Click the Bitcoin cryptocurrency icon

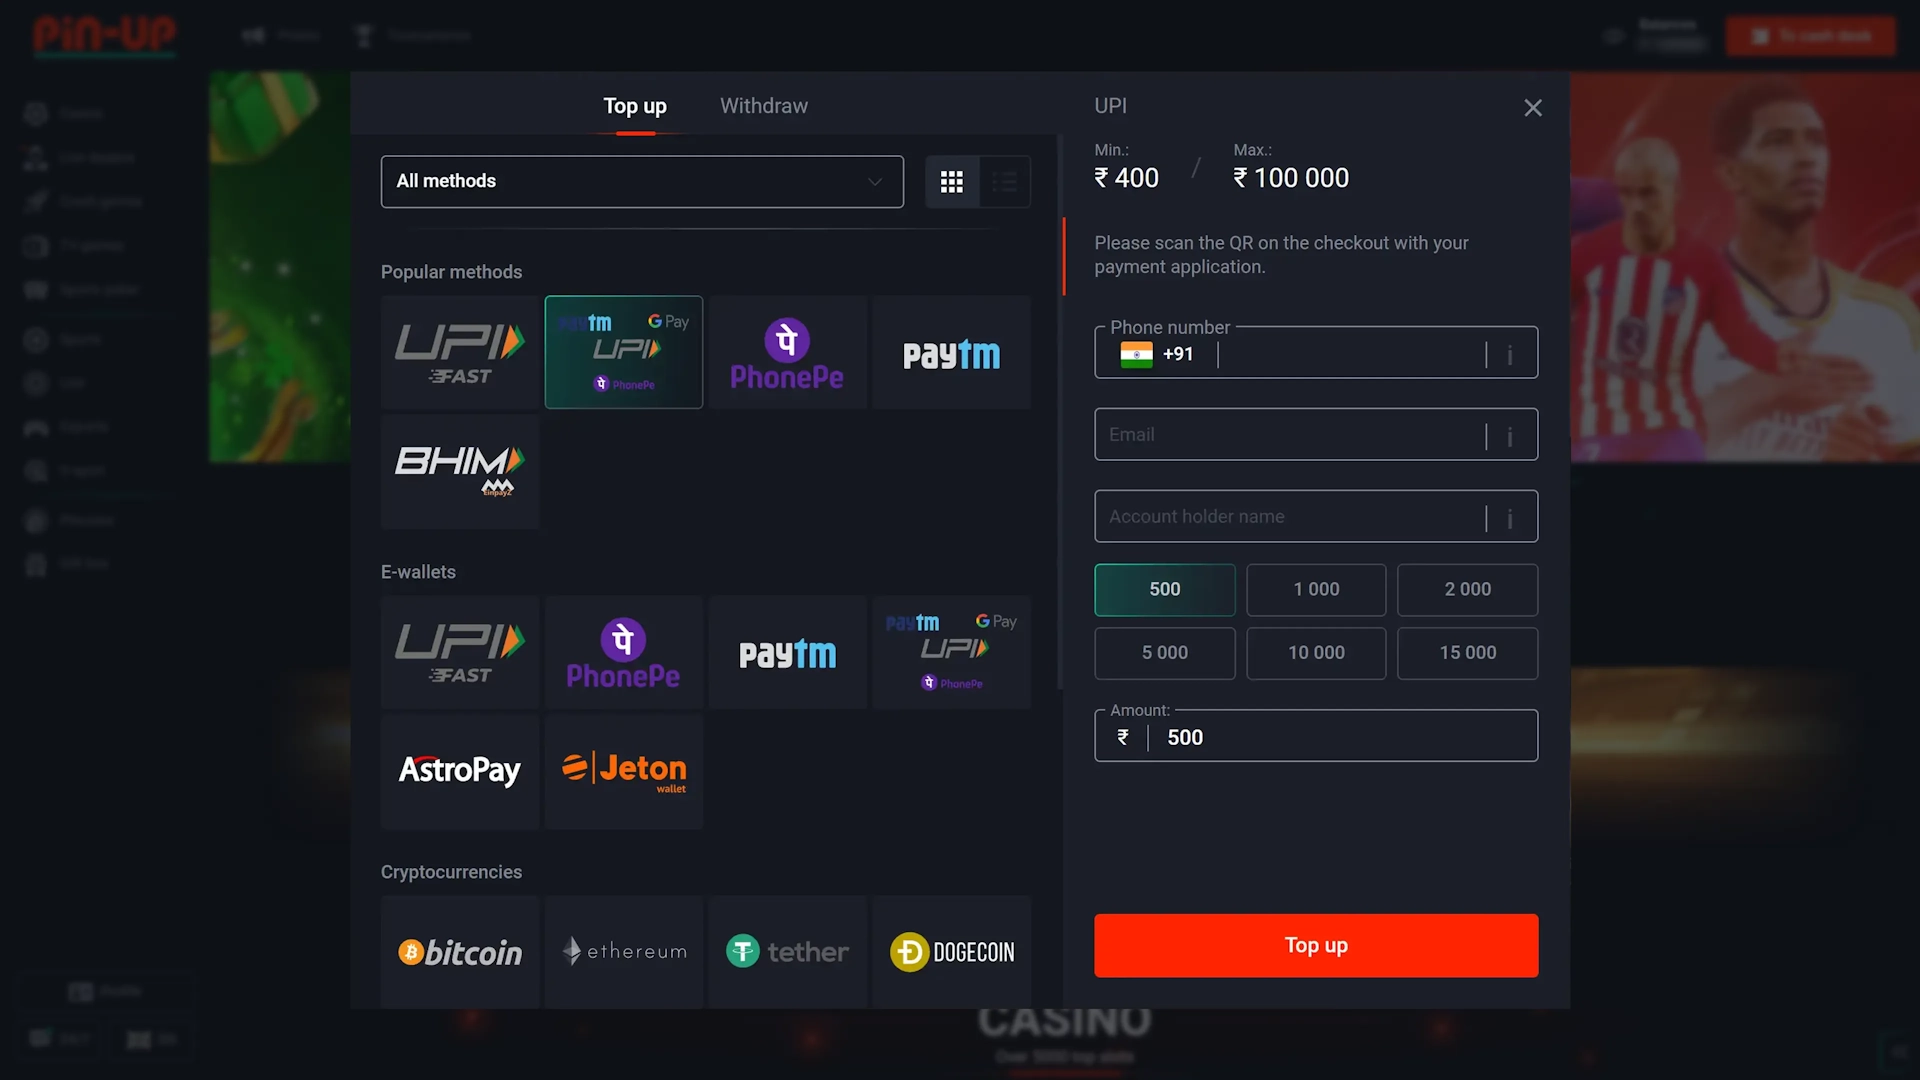coord(460,952)
